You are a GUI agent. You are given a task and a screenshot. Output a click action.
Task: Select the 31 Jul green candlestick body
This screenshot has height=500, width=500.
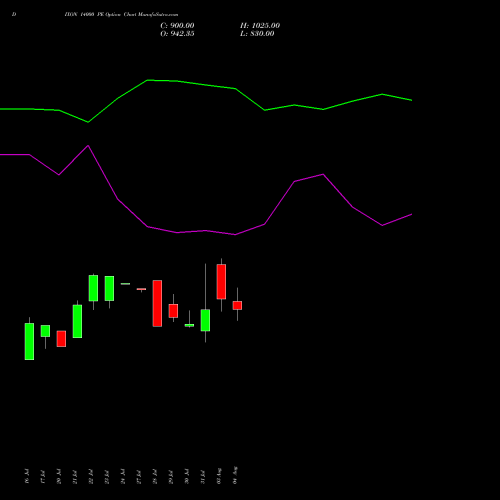click(x=205, y=320)
